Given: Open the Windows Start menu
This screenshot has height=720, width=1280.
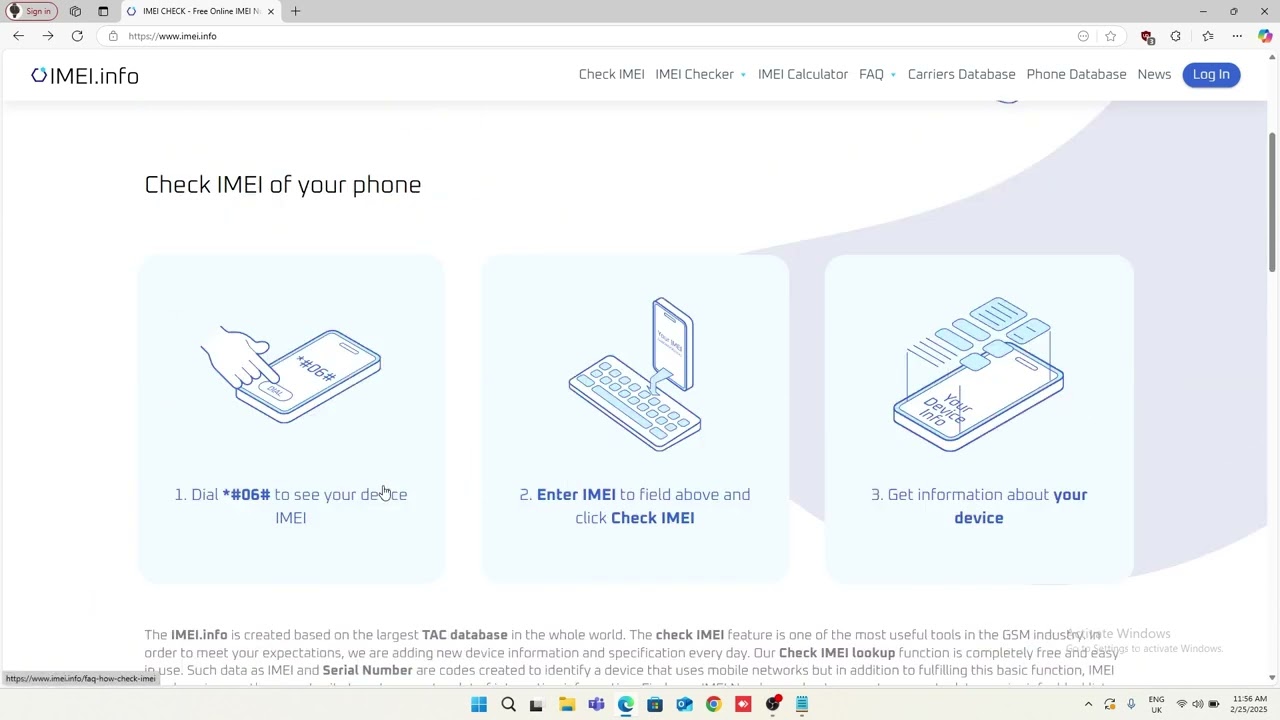Looking at the screenshot, I should [479, 705].
